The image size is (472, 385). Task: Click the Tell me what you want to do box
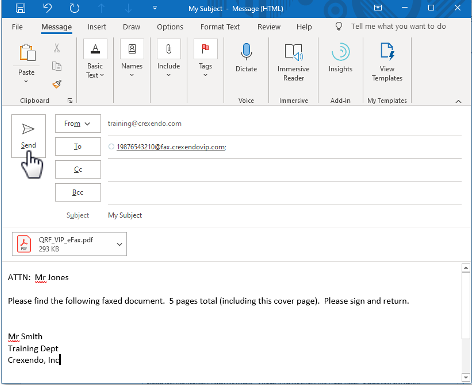tap(398, 26)
